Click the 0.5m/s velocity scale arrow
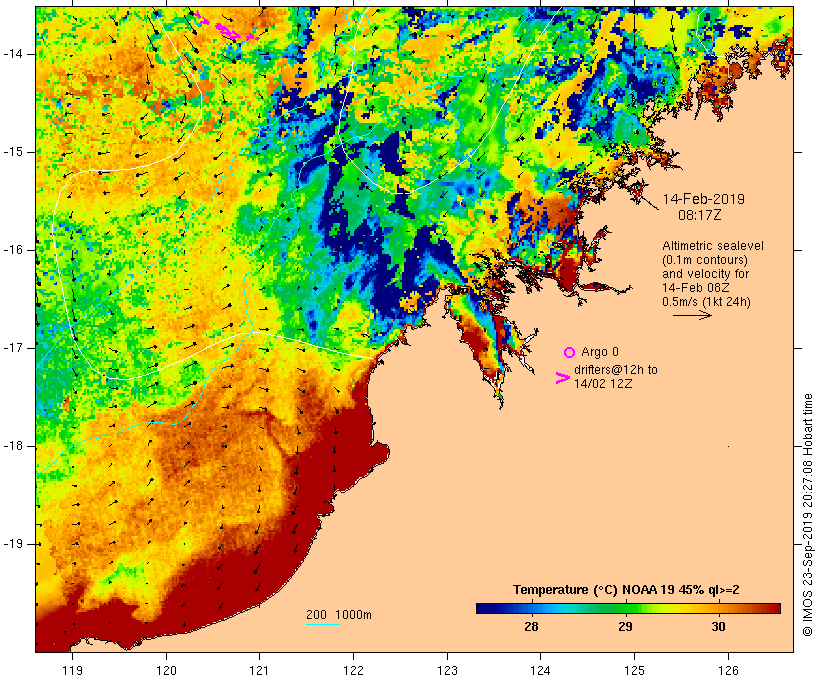 (692, 315)
